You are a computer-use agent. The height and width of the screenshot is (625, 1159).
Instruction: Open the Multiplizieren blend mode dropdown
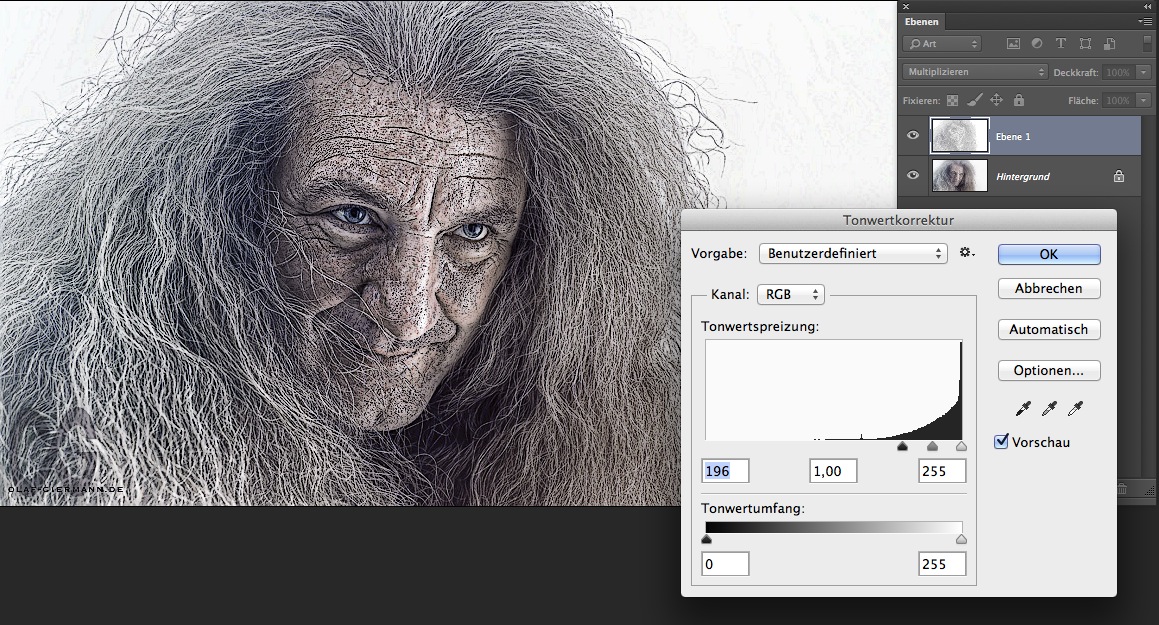974,72
